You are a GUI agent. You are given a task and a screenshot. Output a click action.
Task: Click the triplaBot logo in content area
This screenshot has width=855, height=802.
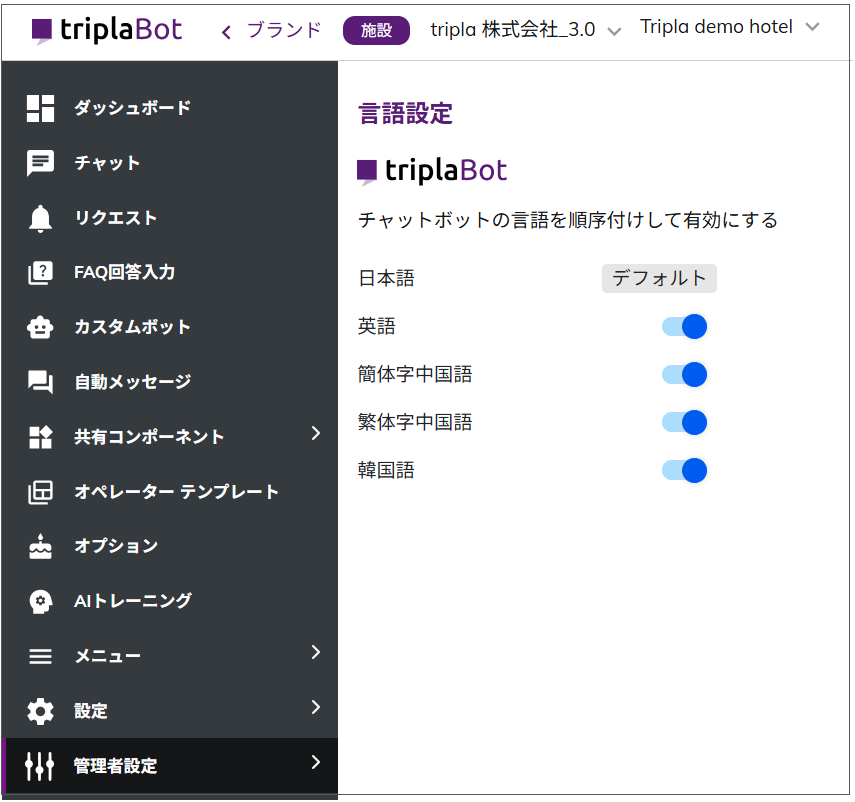(432, 171)
